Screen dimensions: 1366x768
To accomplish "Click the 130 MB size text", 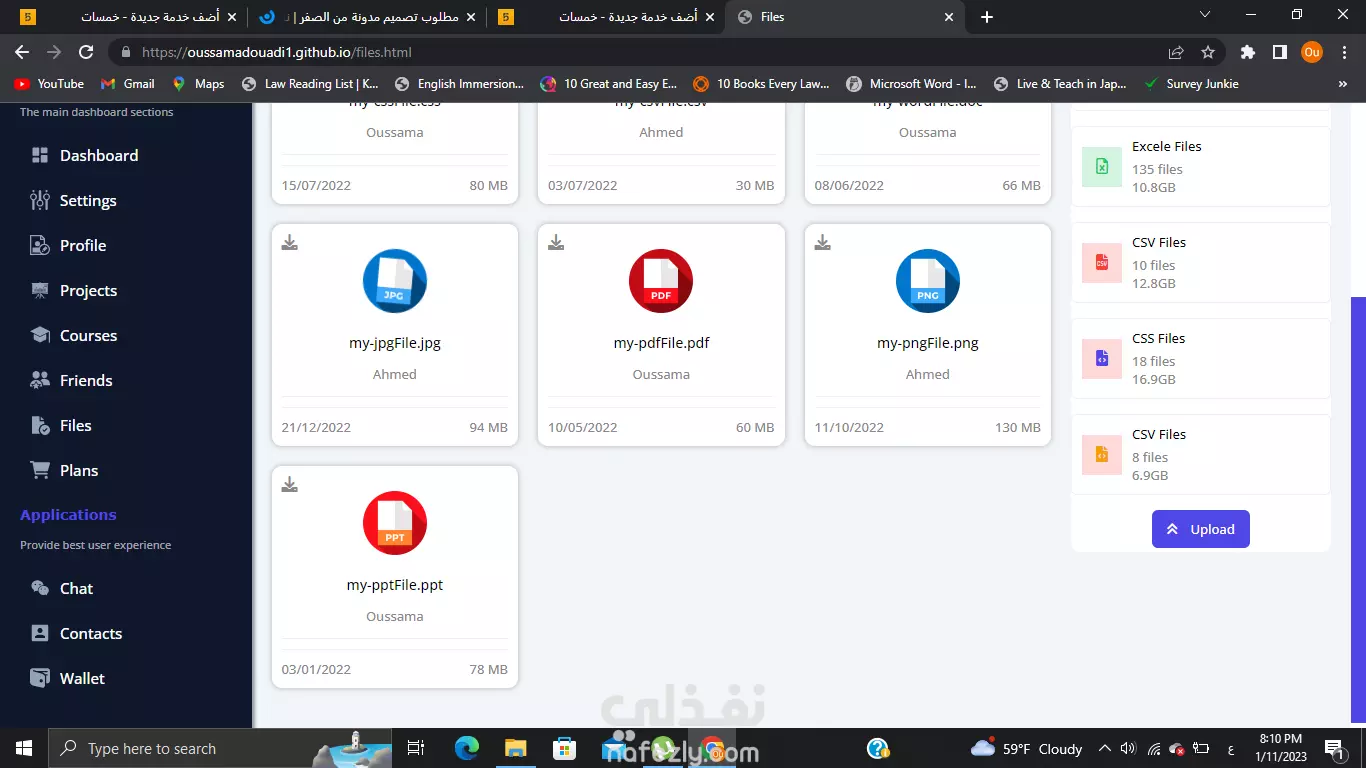I will (1018, 427).
